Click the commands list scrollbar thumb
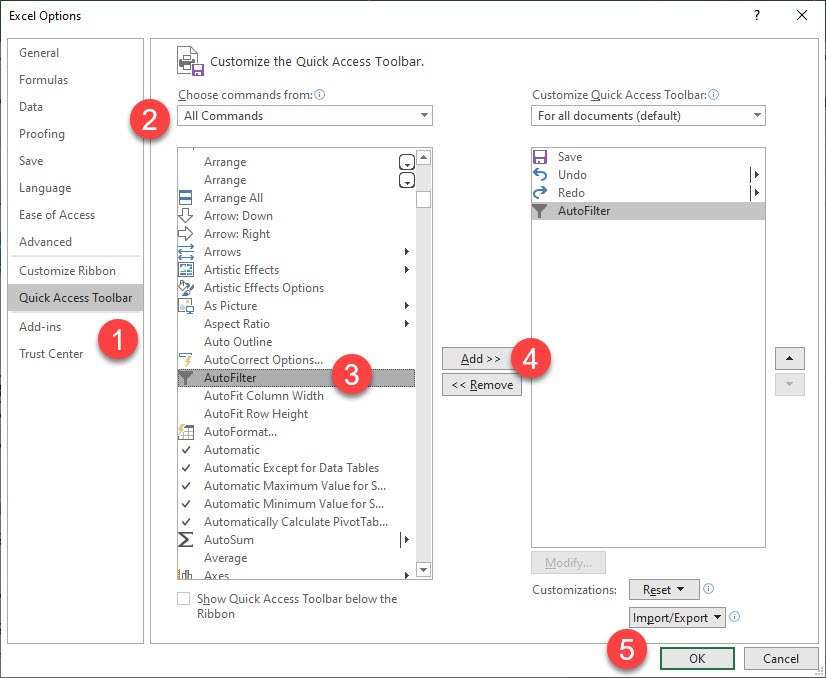This screenshot has height=678, width=826. coord(424,200)
